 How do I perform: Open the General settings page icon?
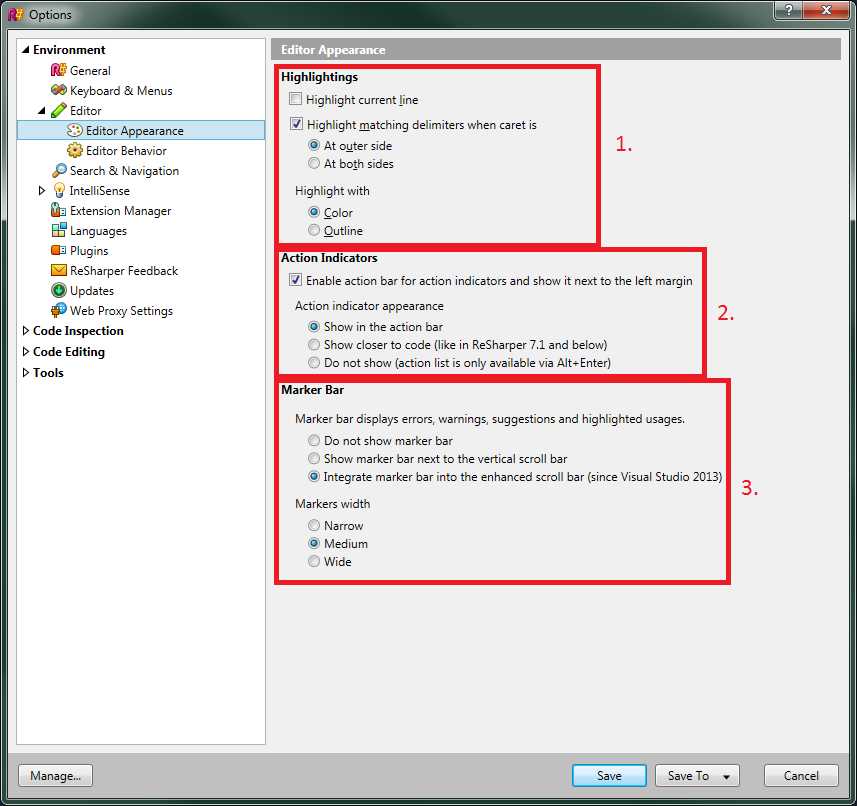(x=60, y=70)
